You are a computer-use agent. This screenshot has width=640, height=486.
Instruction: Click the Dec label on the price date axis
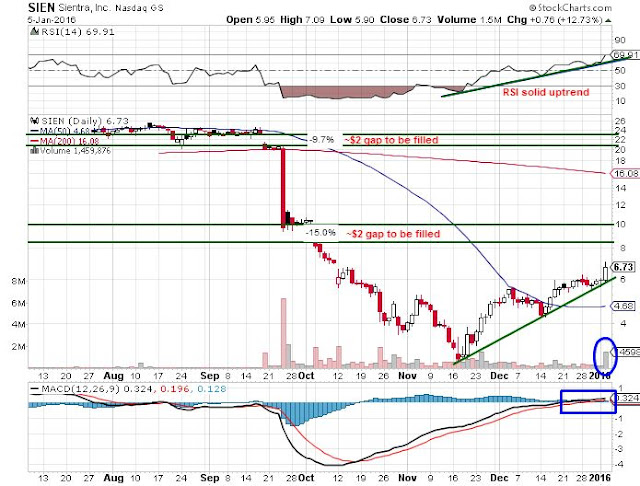point(499,375)
